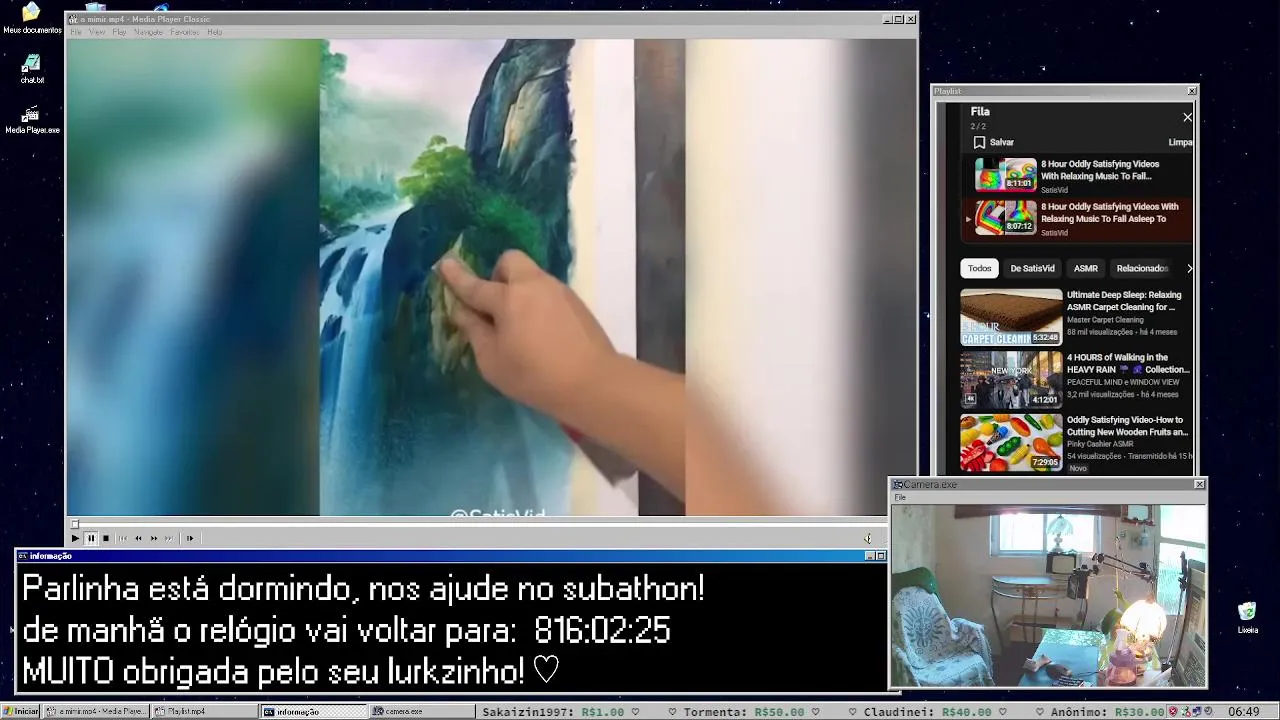Open the View menu in Media Player Classic
Image resolution: width=1280 pixels, height=720 pixels.
97,32
